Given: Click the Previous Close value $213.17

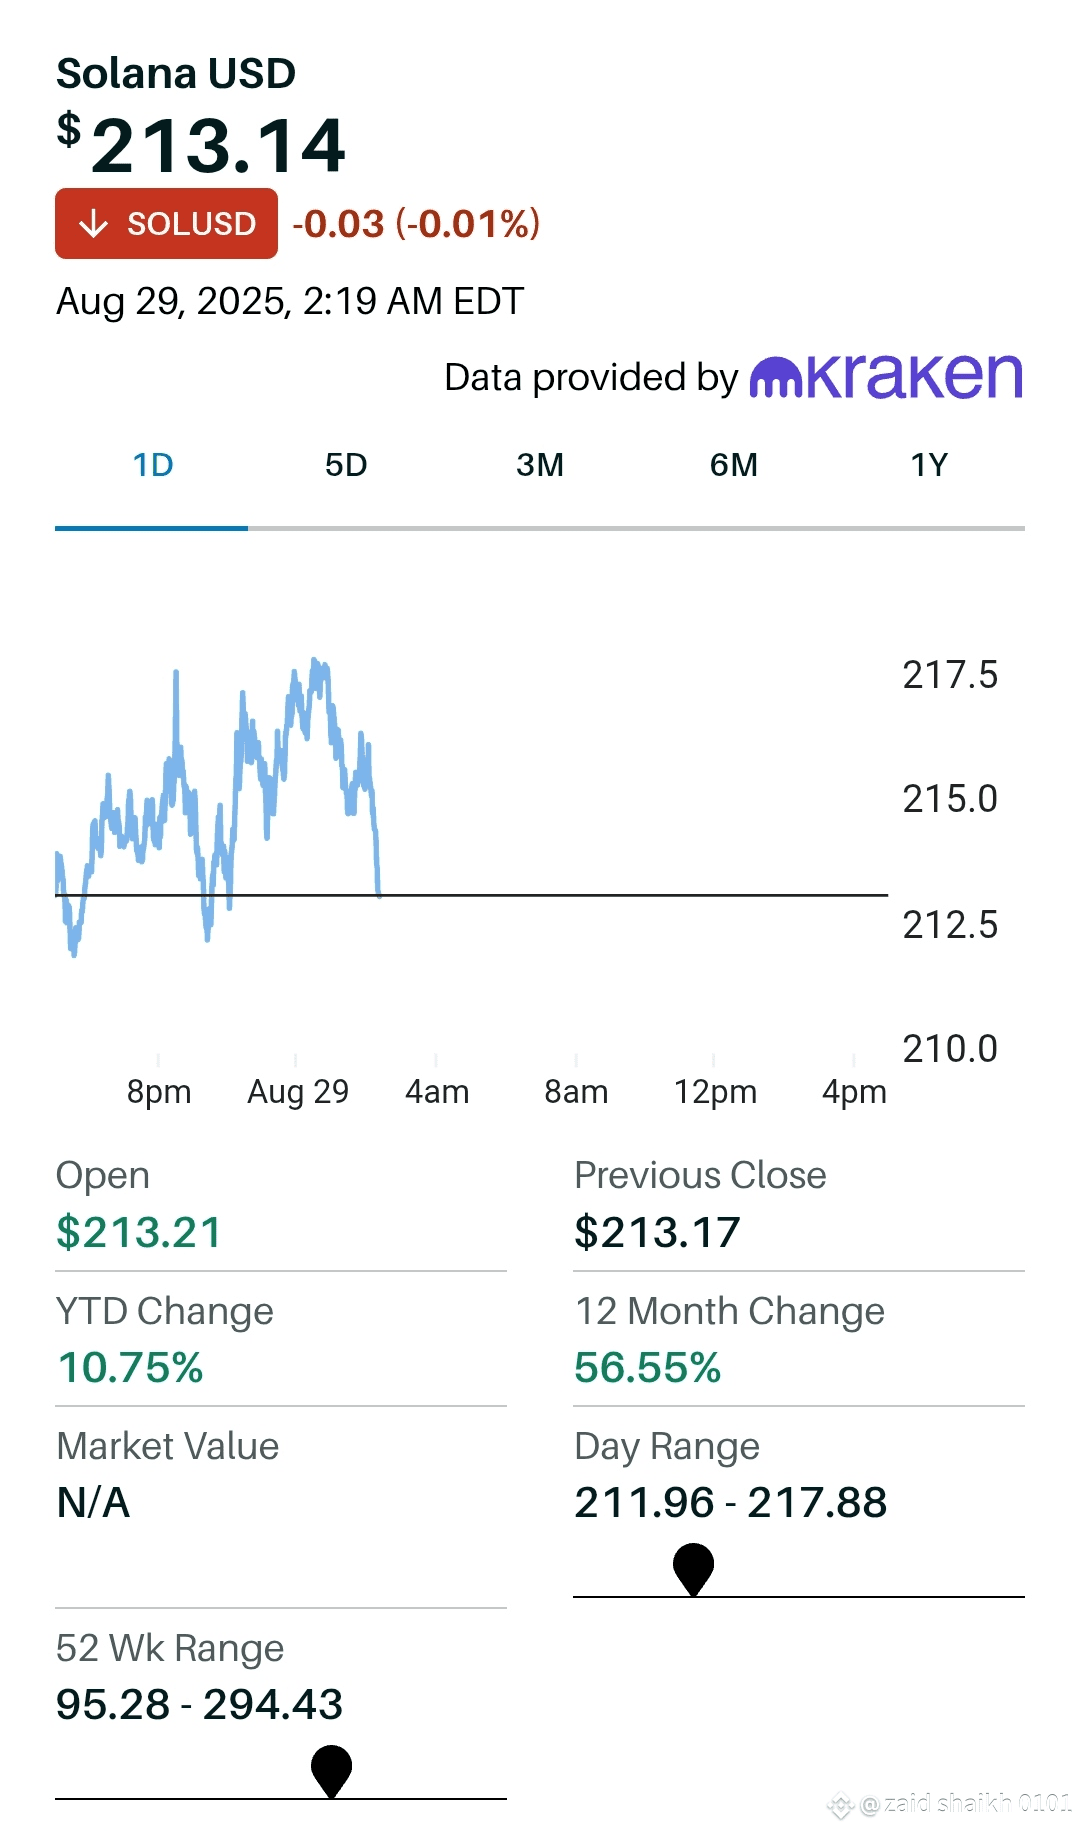Looking at the screenshot, I should (x=657, y=1232).
